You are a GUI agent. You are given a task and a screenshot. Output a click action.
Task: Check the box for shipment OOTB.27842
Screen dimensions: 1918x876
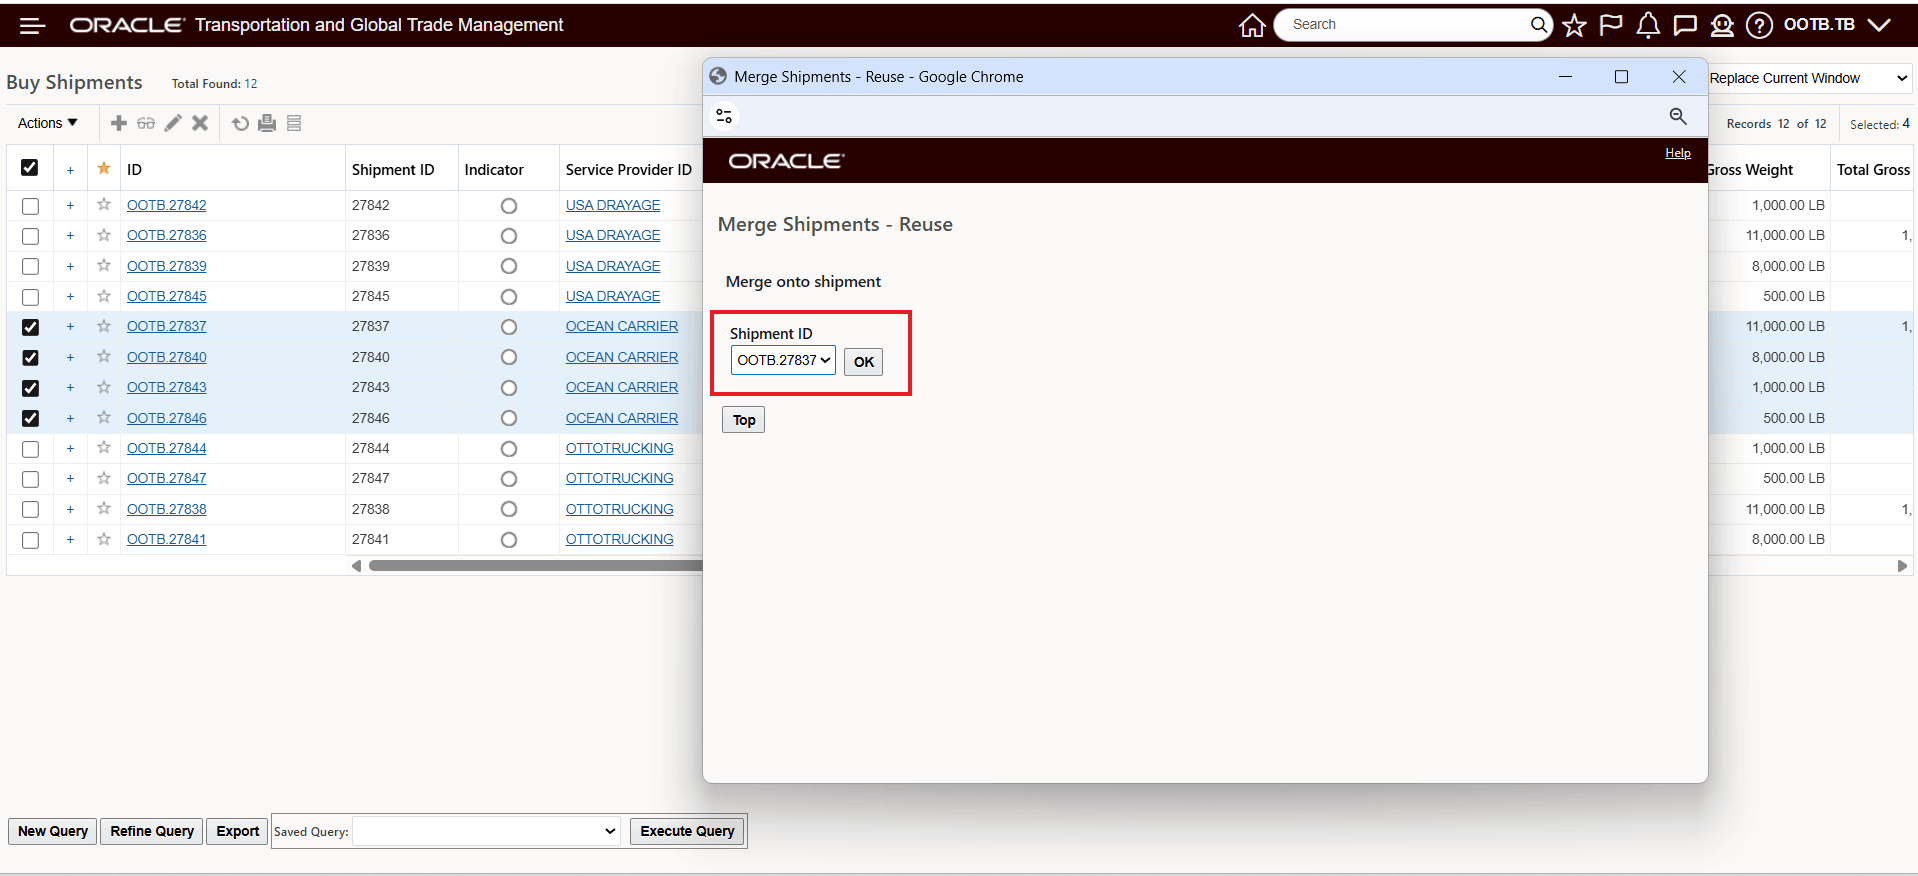click(31, 206)
